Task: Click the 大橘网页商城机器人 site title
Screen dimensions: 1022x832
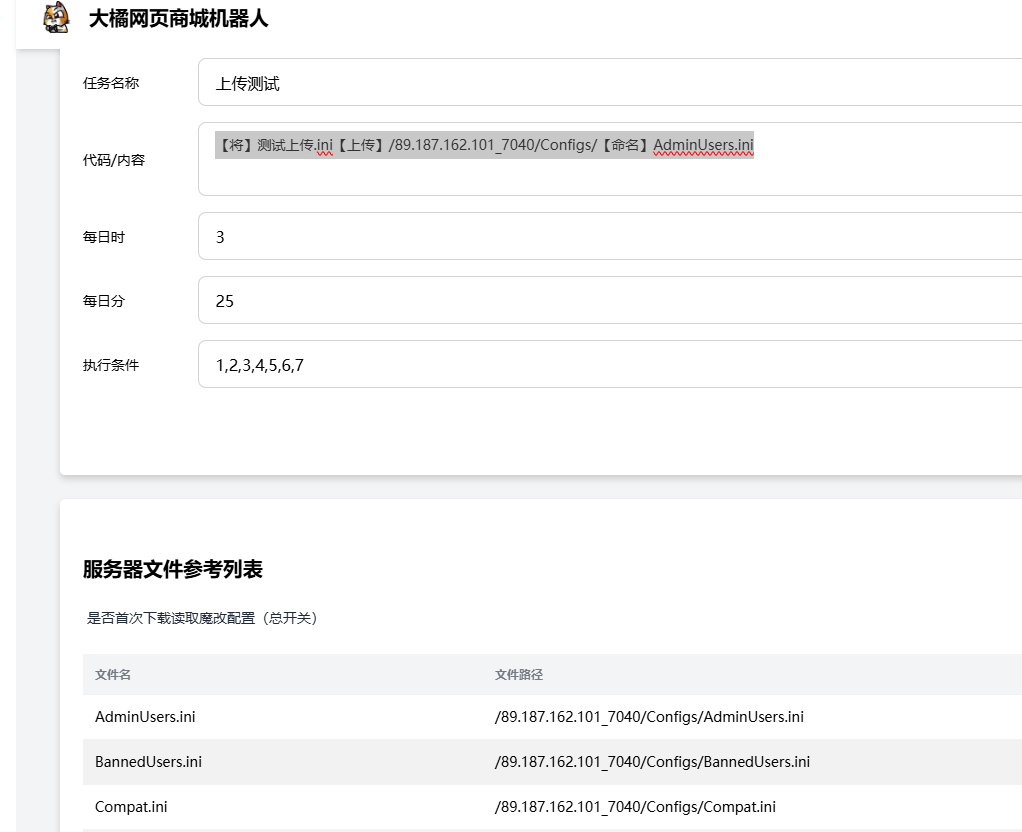Action: (178, 19)
